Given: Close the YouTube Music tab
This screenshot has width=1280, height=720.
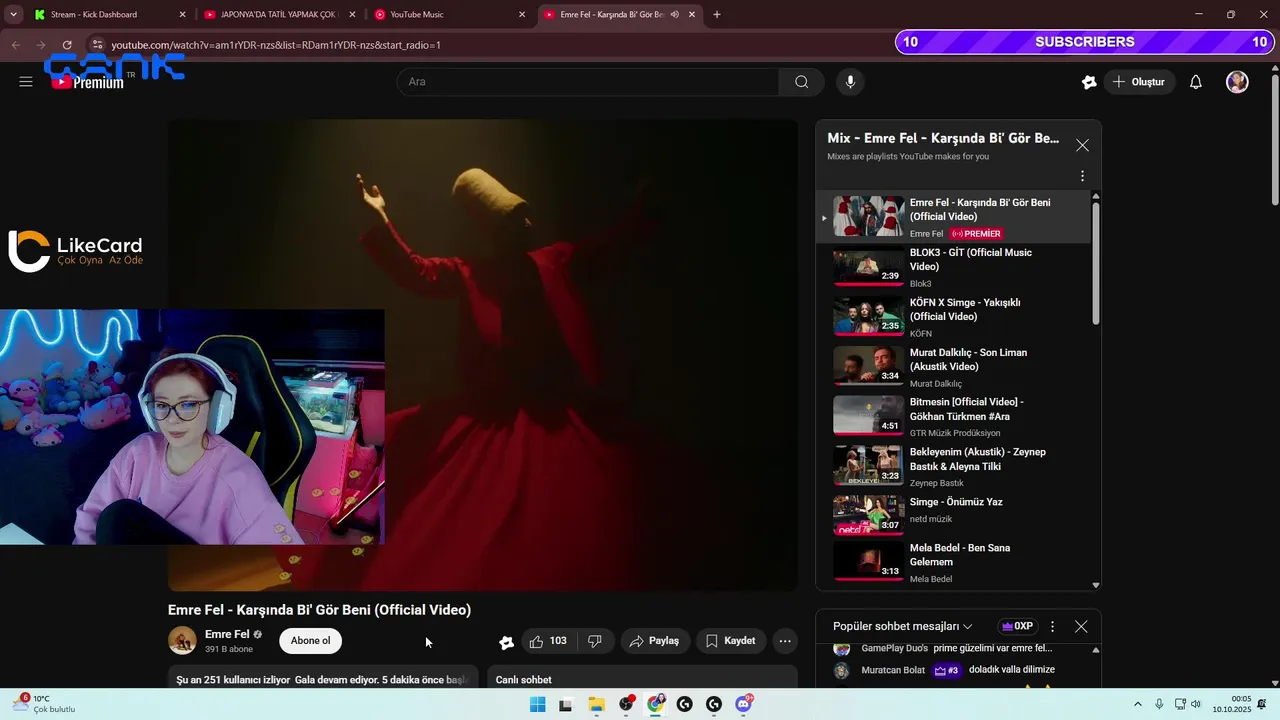Looking at the screenshot, I should click(522, 14).
